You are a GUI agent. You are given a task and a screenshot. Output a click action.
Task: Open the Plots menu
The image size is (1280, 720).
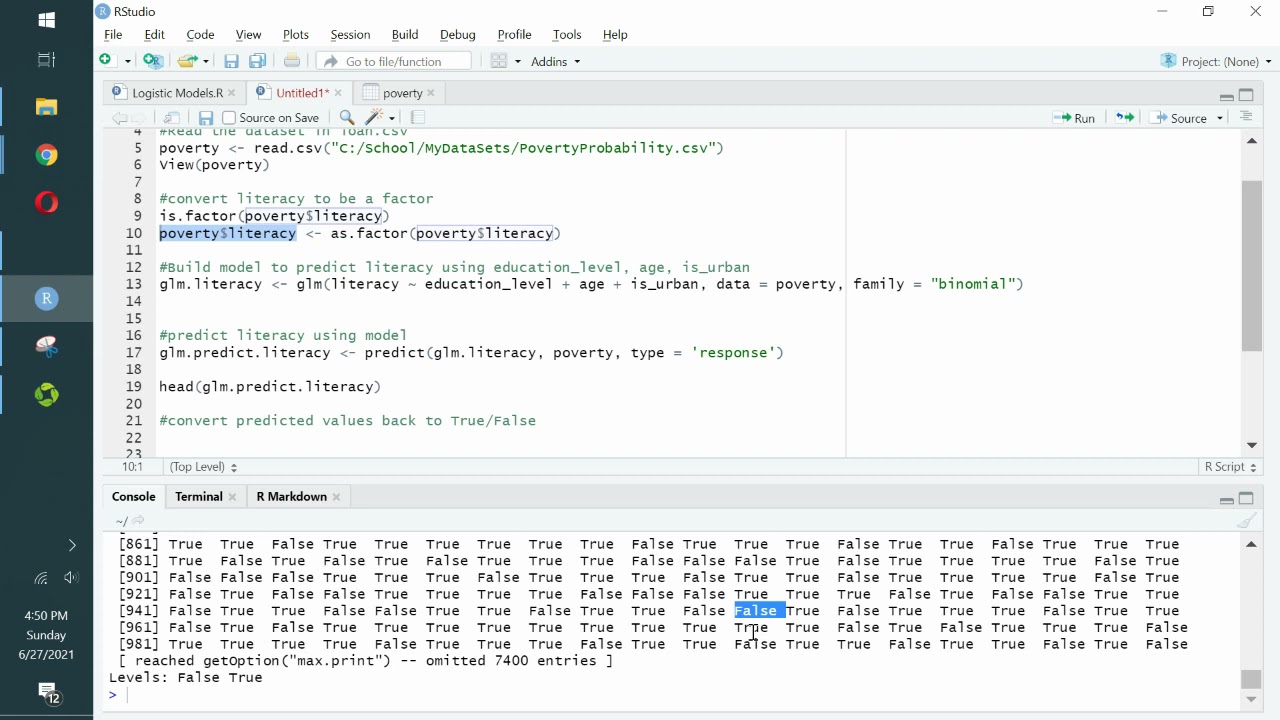(x=295, y=34)
